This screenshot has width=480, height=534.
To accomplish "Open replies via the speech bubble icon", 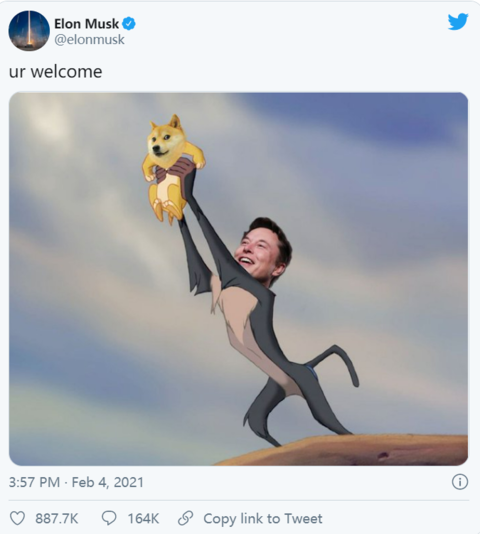I will (109, 518).
